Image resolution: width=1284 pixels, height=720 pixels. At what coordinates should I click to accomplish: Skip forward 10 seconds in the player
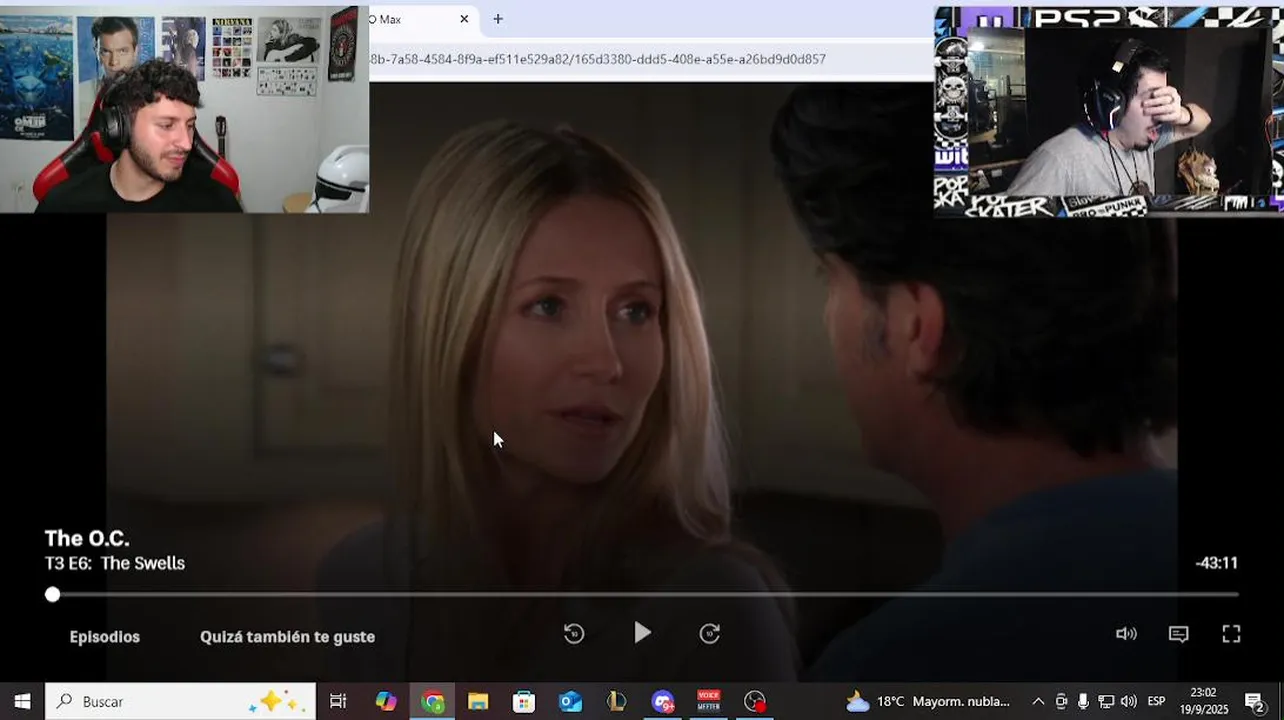(710, 633)
